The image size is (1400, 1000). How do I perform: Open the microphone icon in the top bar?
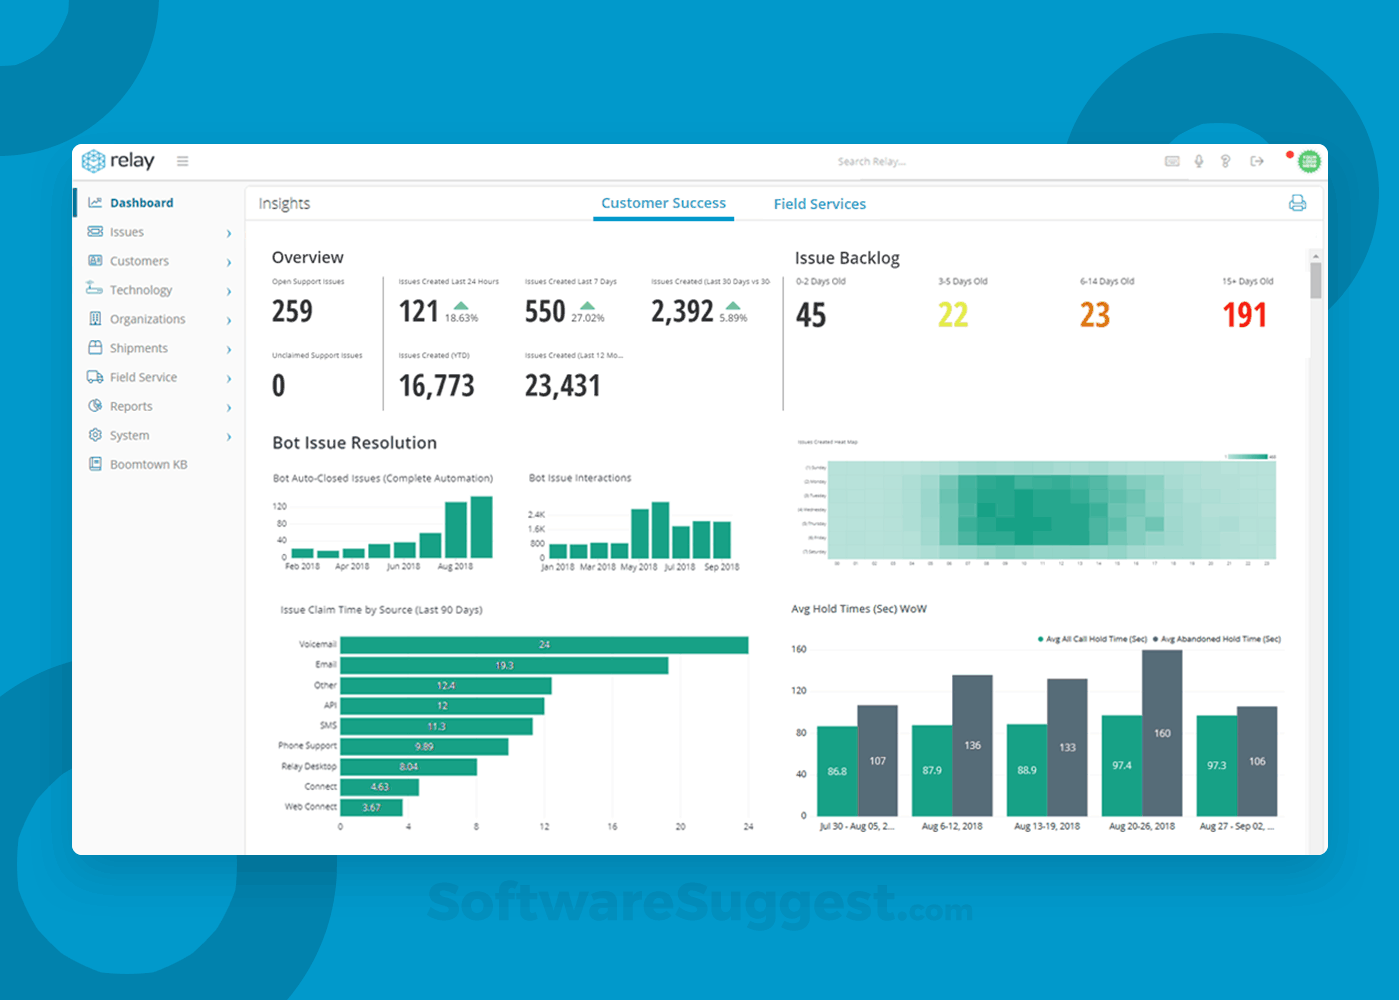click(x=1198, y=160)
